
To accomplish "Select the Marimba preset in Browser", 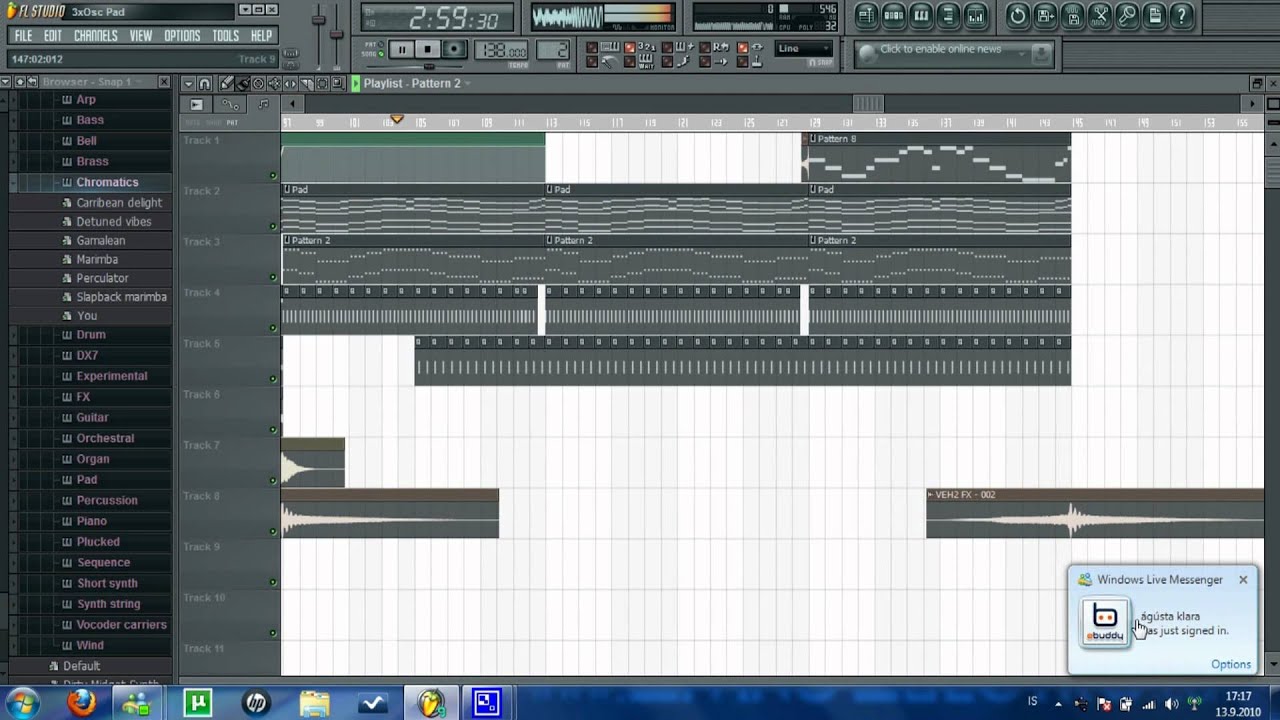I will point(97,259).
